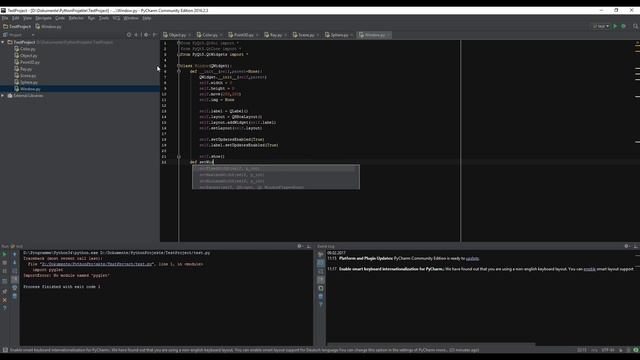Collapse the TestProject root folder
This screenshot has height=360, width=640.
pos(3,42)
